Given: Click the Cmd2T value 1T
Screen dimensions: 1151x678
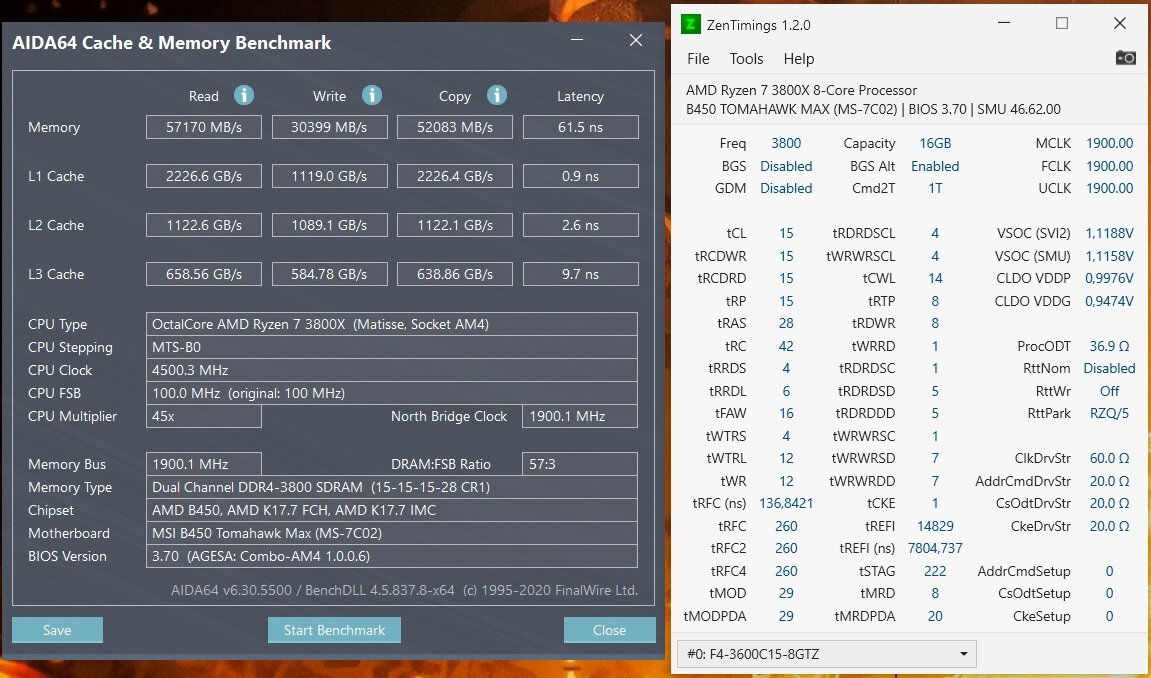Looking at the screenshot, I should point(935,188).
